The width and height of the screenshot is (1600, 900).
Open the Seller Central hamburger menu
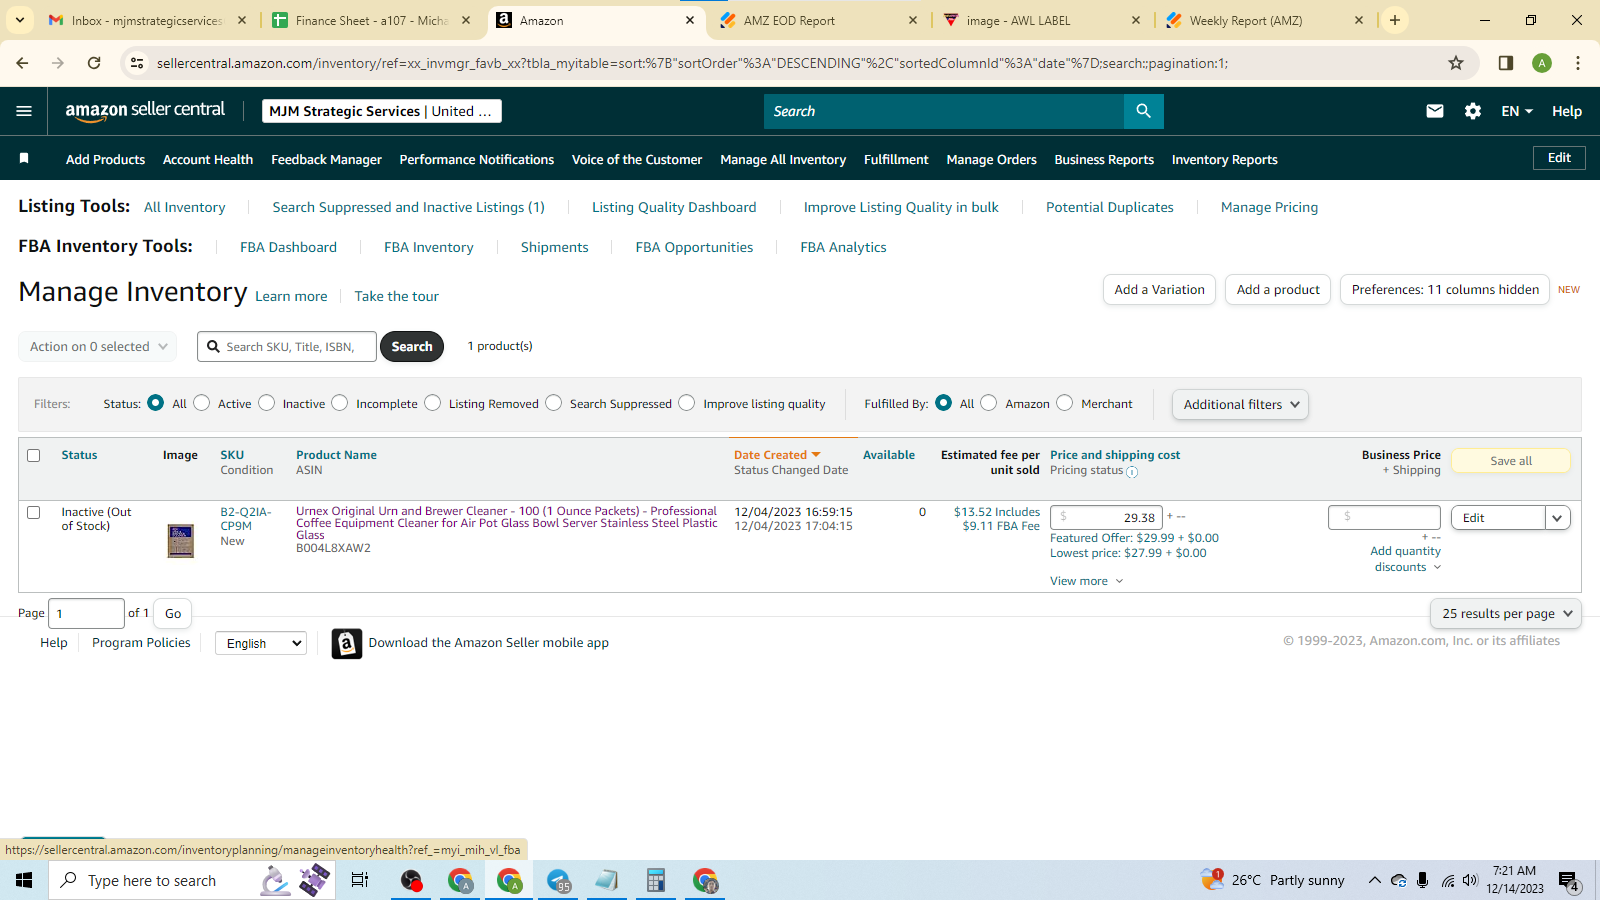tap(24, 111)
